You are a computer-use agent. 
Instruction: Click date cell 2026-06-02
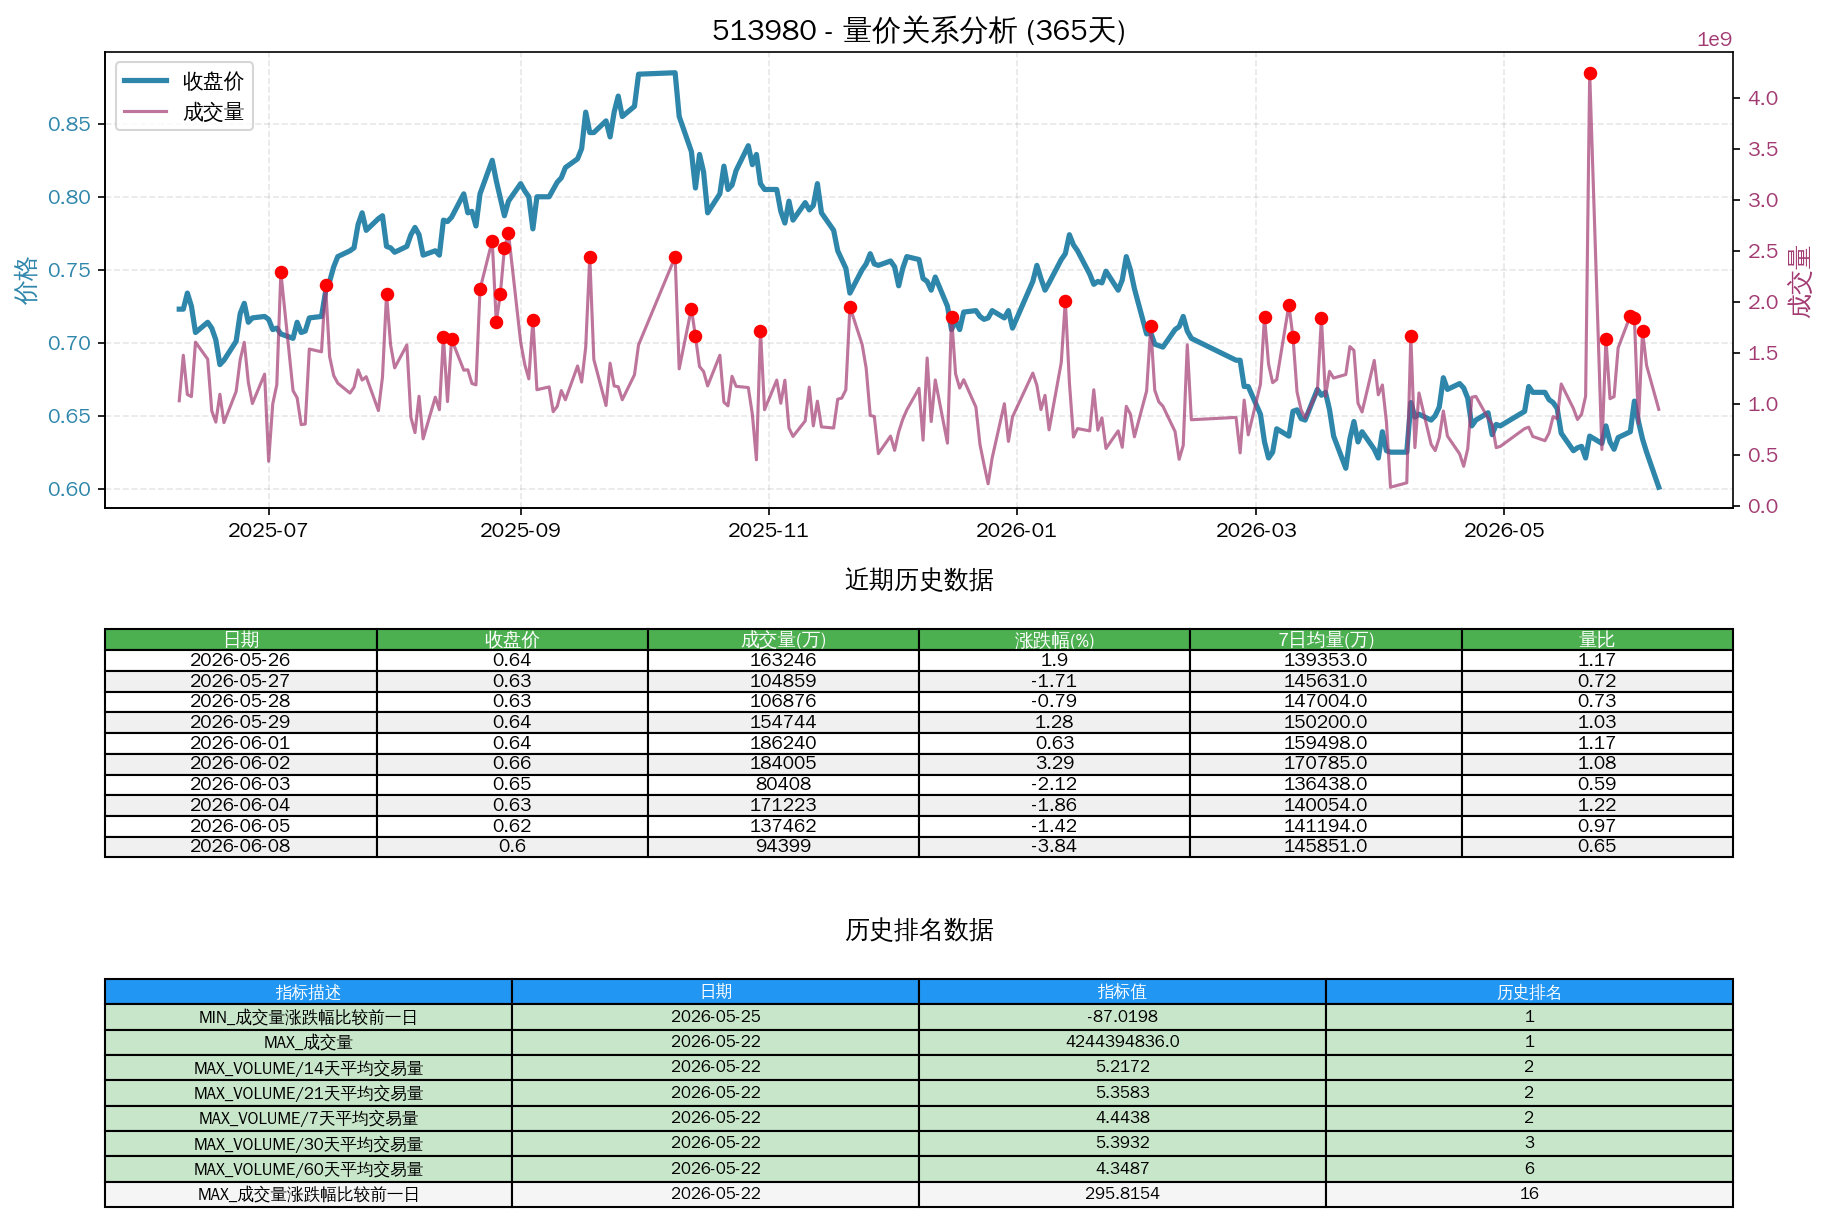[241, 763]
